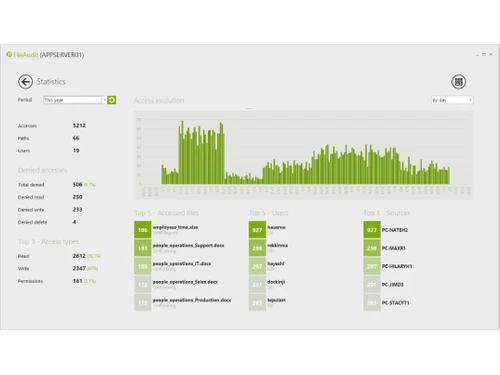Click the Denied accesses section heading

pyautogui.click(x=42, y=170)
